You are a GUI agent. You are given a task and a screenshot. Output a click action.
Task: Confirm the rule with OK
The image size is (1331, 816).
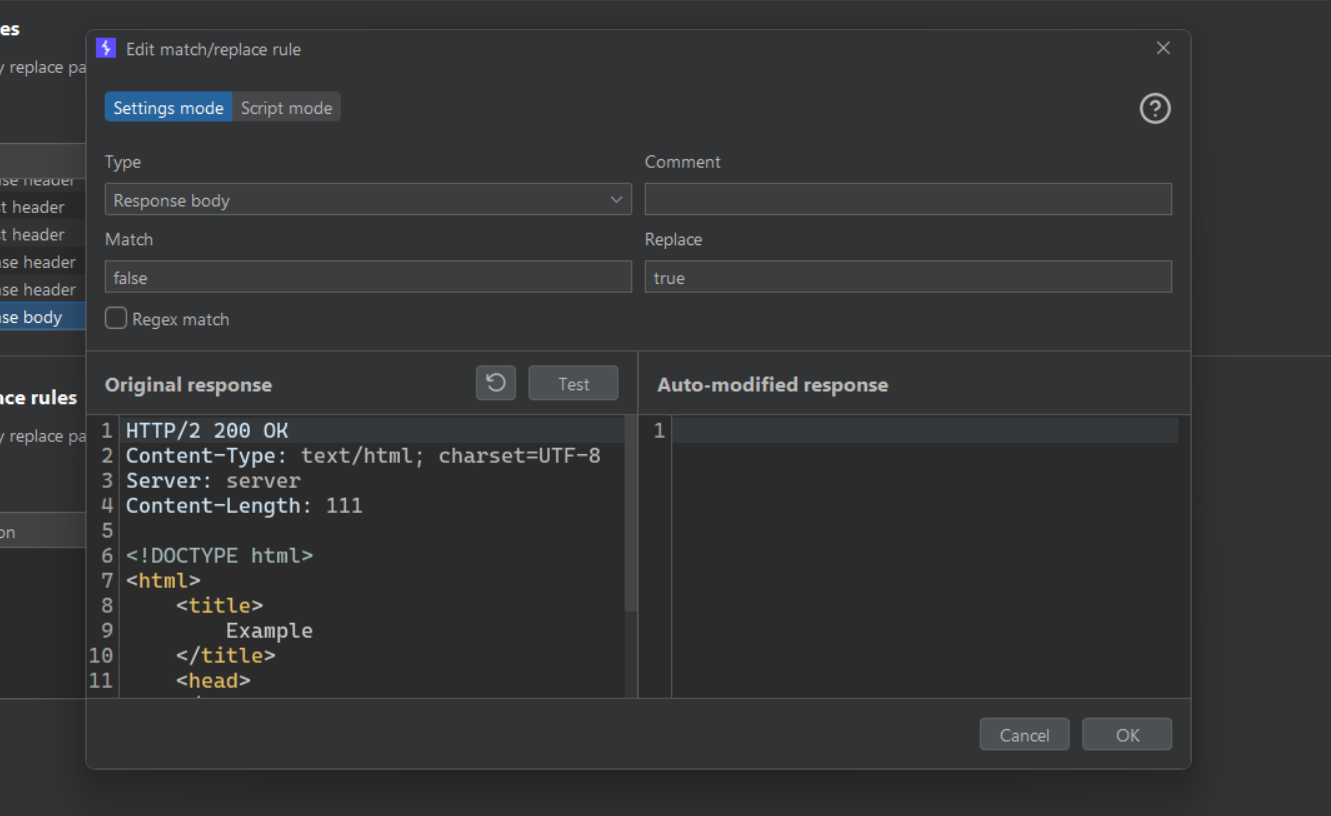pos(1127,735)
